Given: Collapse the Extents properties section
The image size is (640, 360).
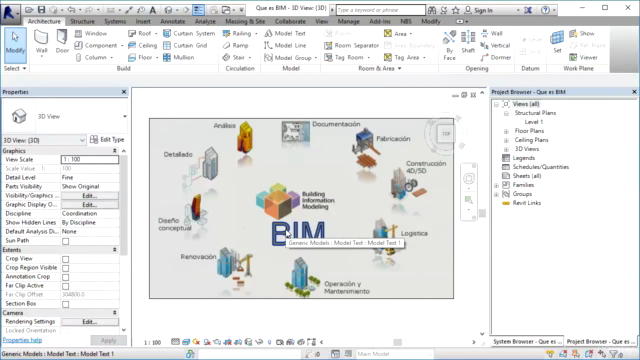Looking at the screenshot, I should 115,250.
